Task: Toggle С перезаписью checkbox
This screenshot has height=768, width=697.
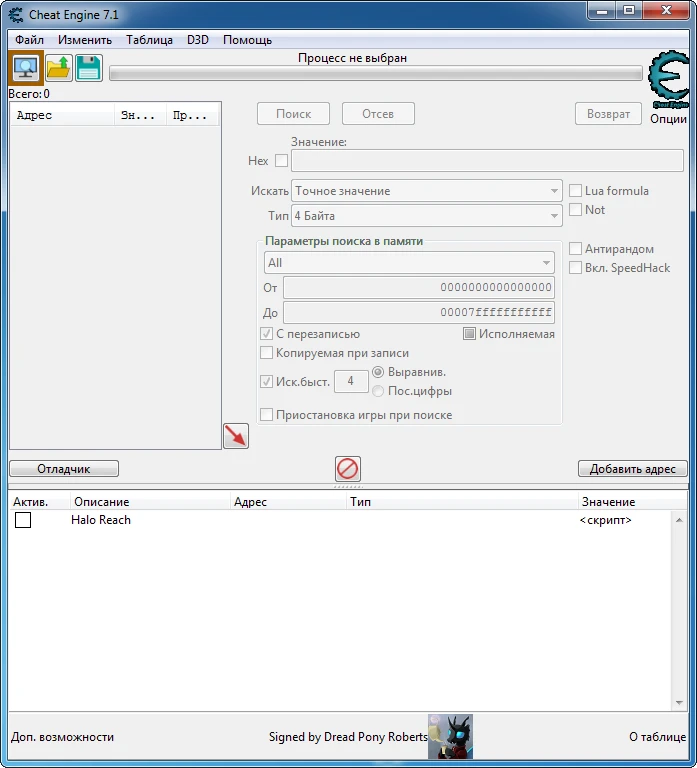Action: [266, 334]
